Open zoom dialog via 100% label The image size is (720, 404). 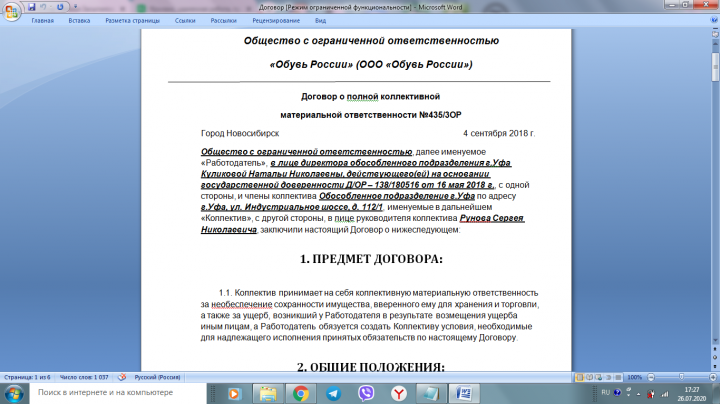tap(635, 377)
